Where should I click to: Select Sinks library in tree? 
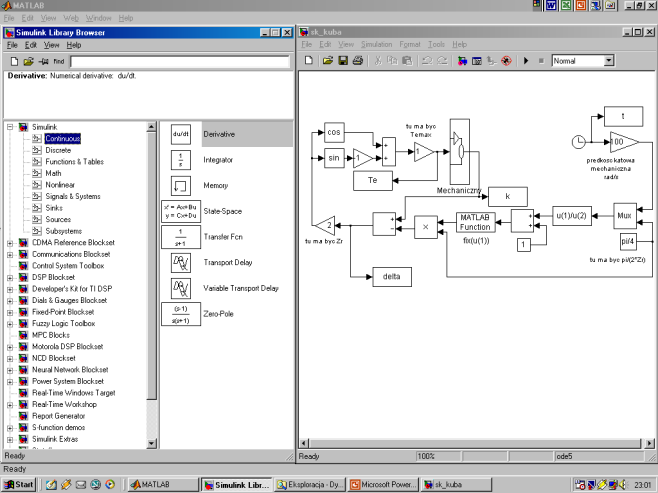tap(54, 208)
